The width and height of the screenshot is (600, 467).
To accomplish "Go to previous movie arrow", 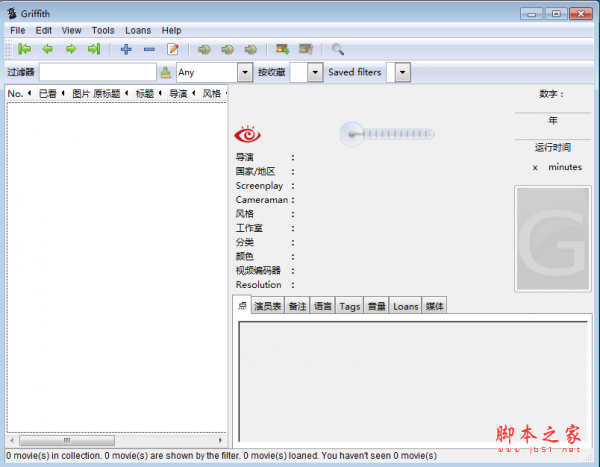I will [x=47, y=49].
